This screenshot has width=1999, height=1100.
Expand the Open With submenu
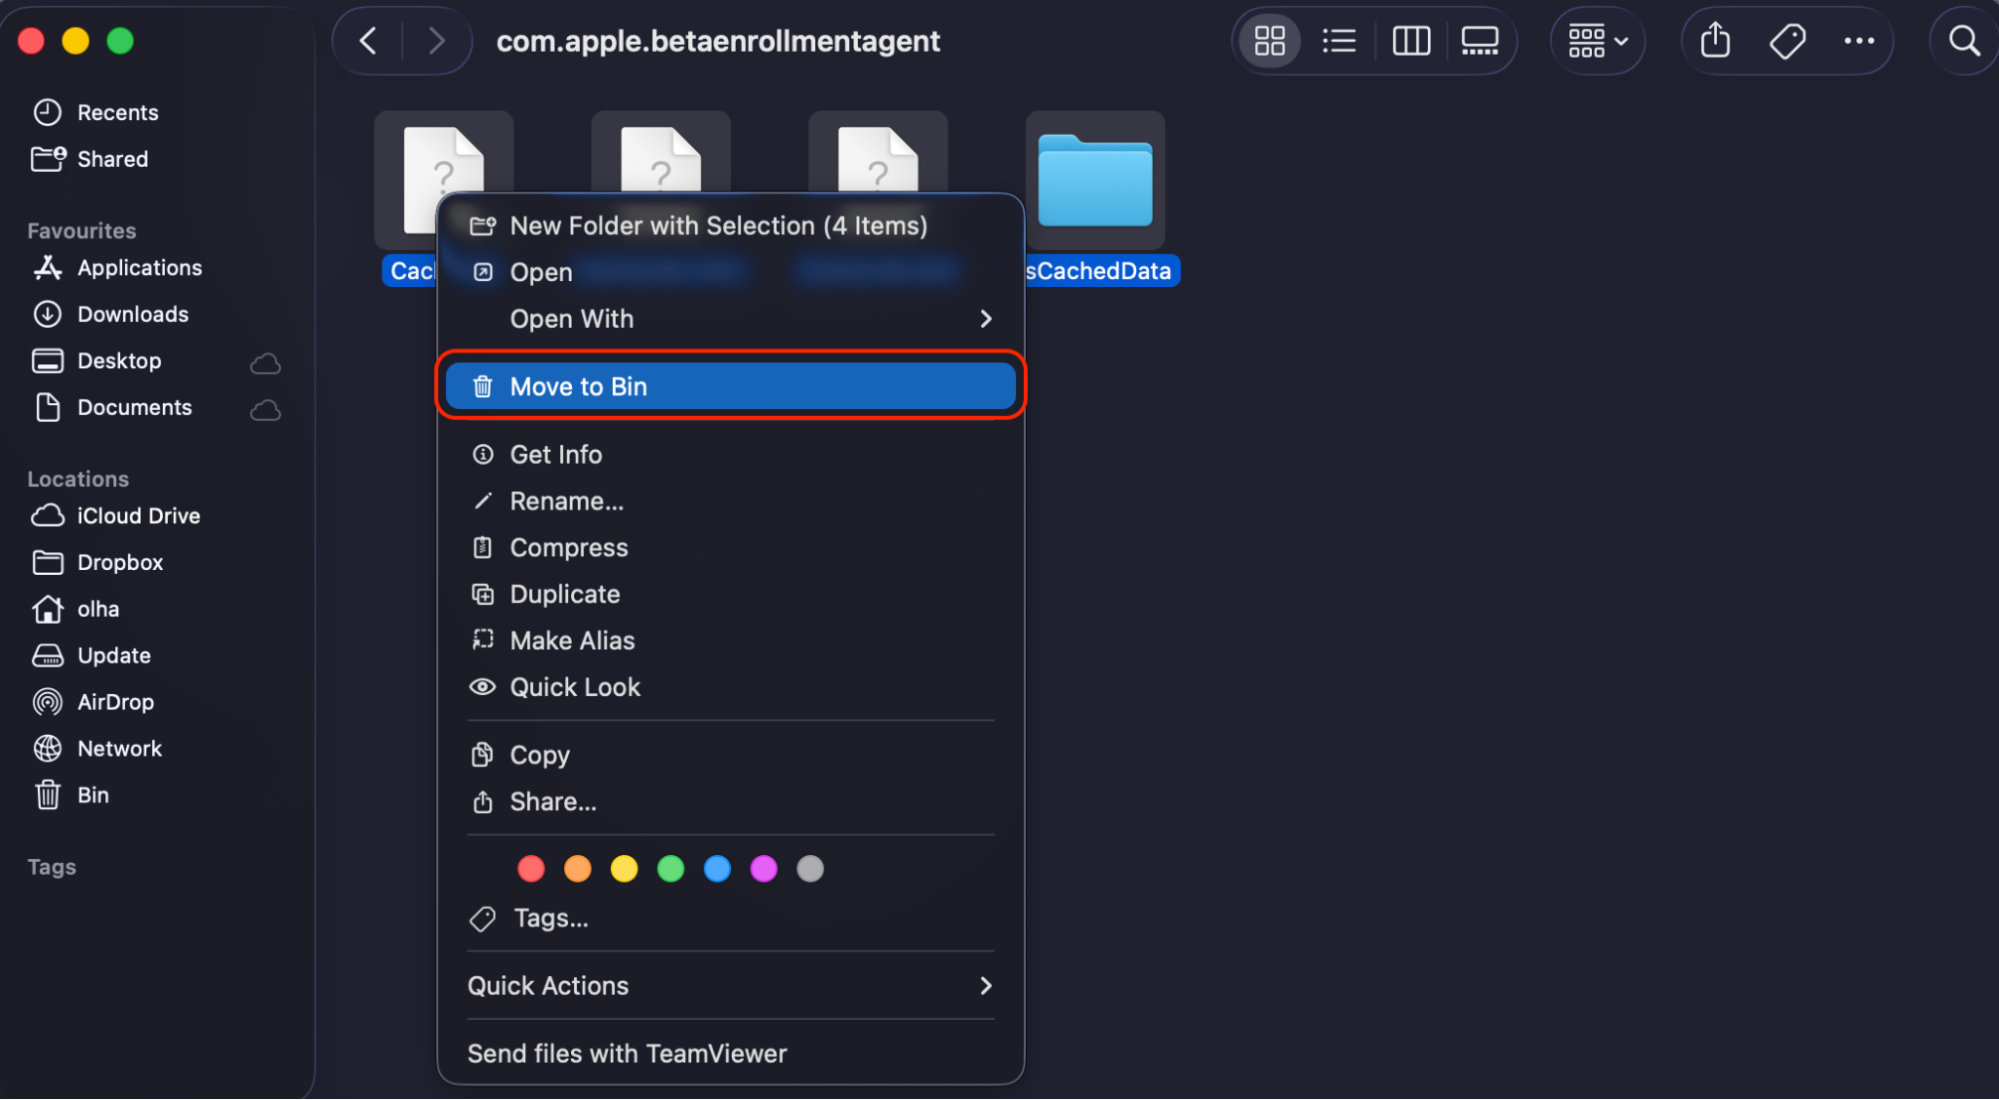[730, 319]
